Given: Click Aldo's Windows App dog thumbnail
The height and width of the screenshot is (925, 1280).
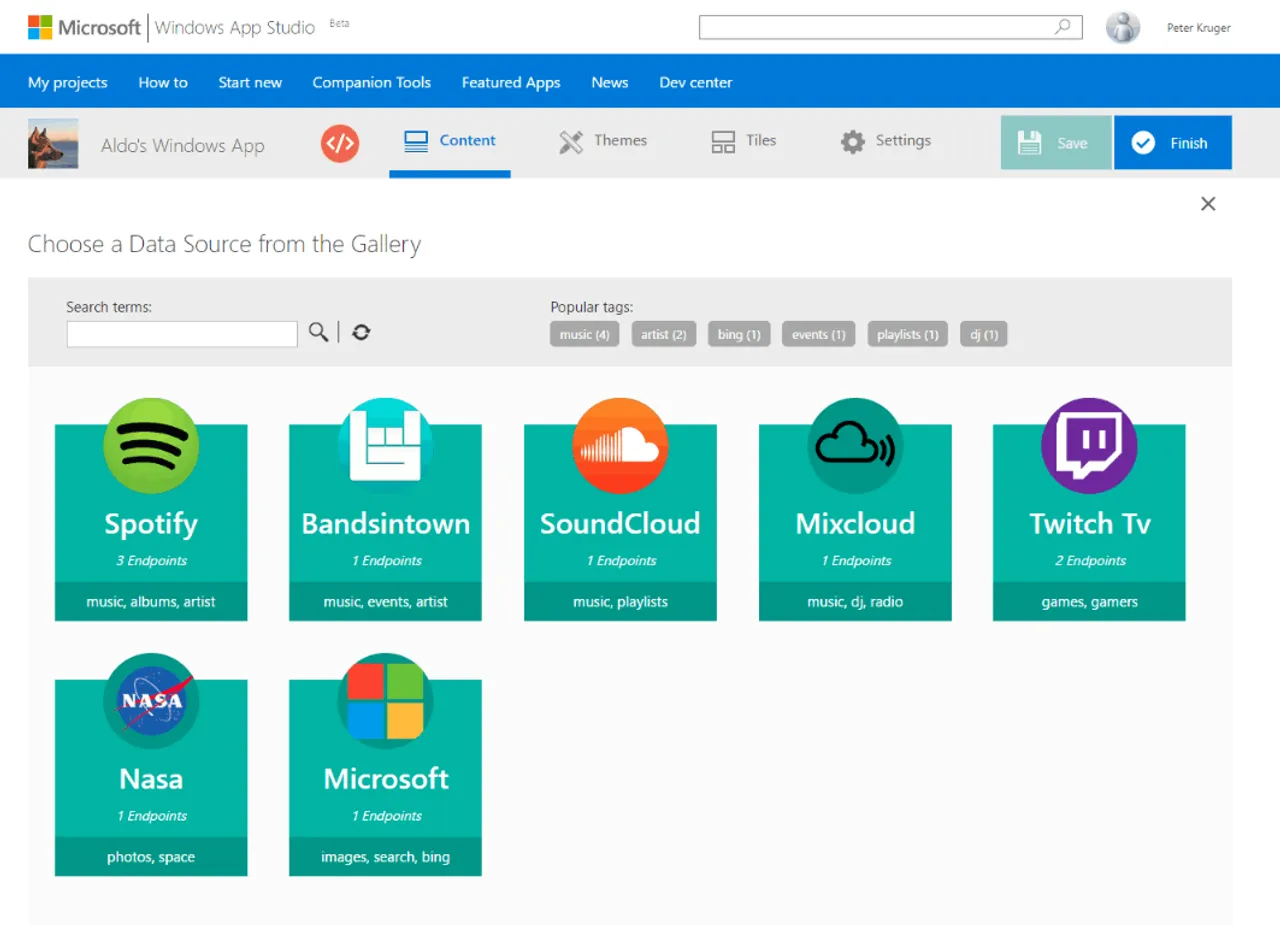Looking at the screenshot, I should pos(53,143).
